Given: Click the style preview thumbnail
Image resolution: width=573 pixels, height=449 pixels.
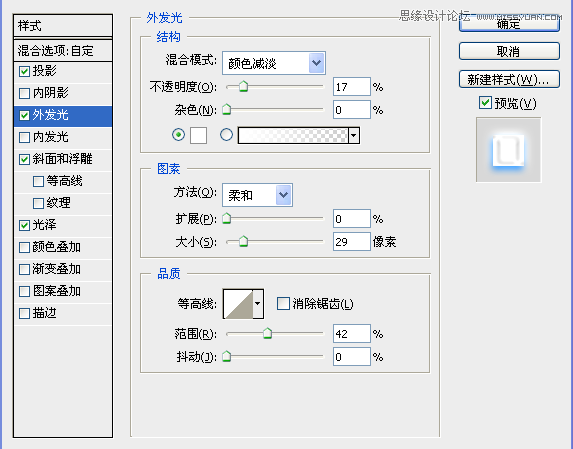Looking at the screenshot, I should [508, 150].
